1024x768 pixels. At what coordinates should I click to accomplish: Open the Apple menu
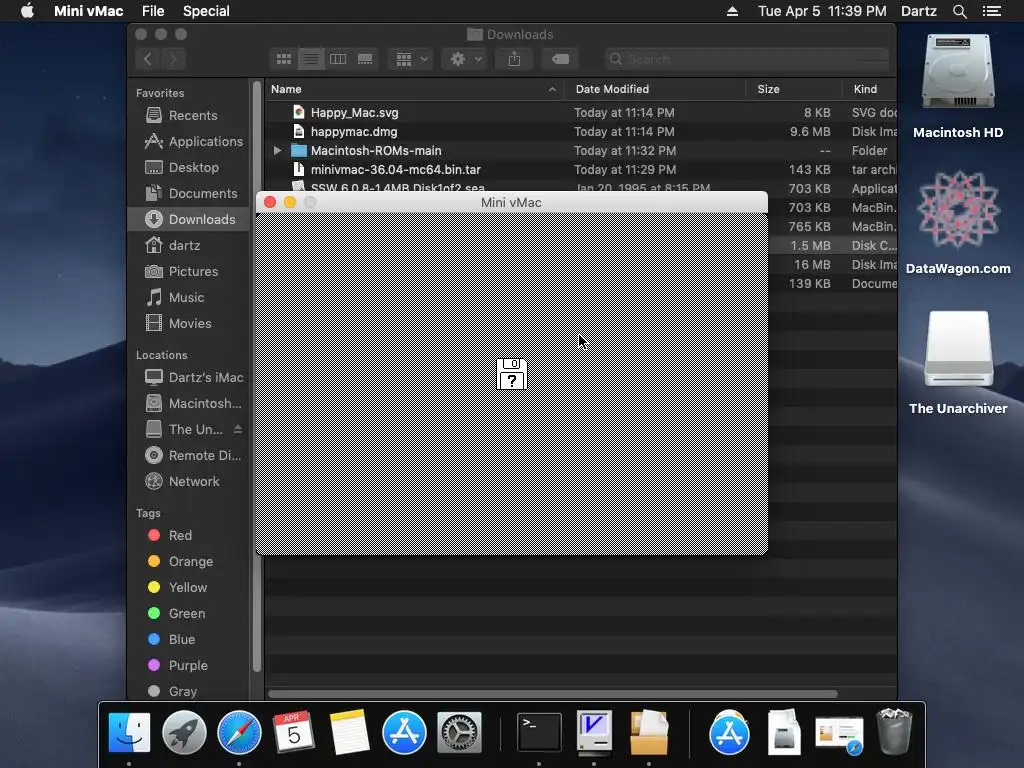[x=27, y=11]
